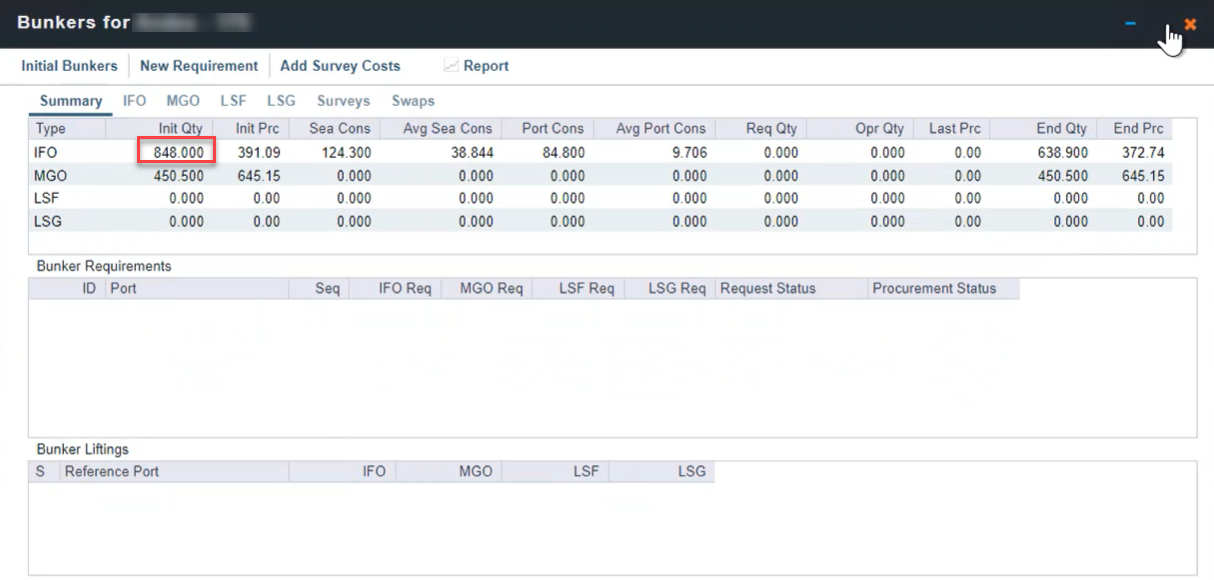
Task: Switch to the IFO tab
Action: [134, 101]
